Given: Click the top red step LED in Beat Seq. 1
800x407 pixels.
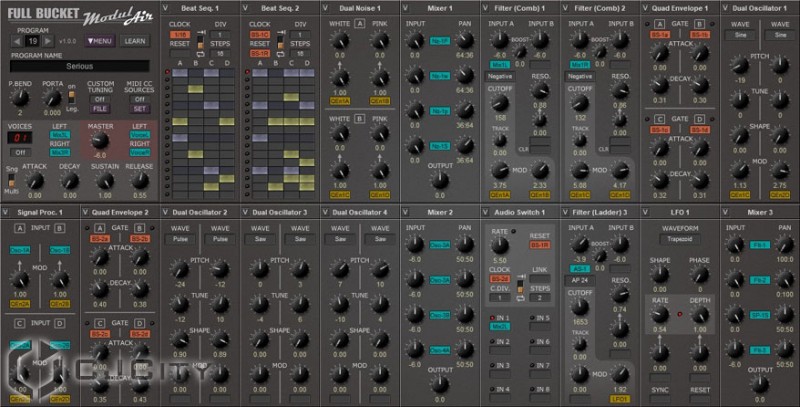Looking at the screenshot, I should pos(167,72).
